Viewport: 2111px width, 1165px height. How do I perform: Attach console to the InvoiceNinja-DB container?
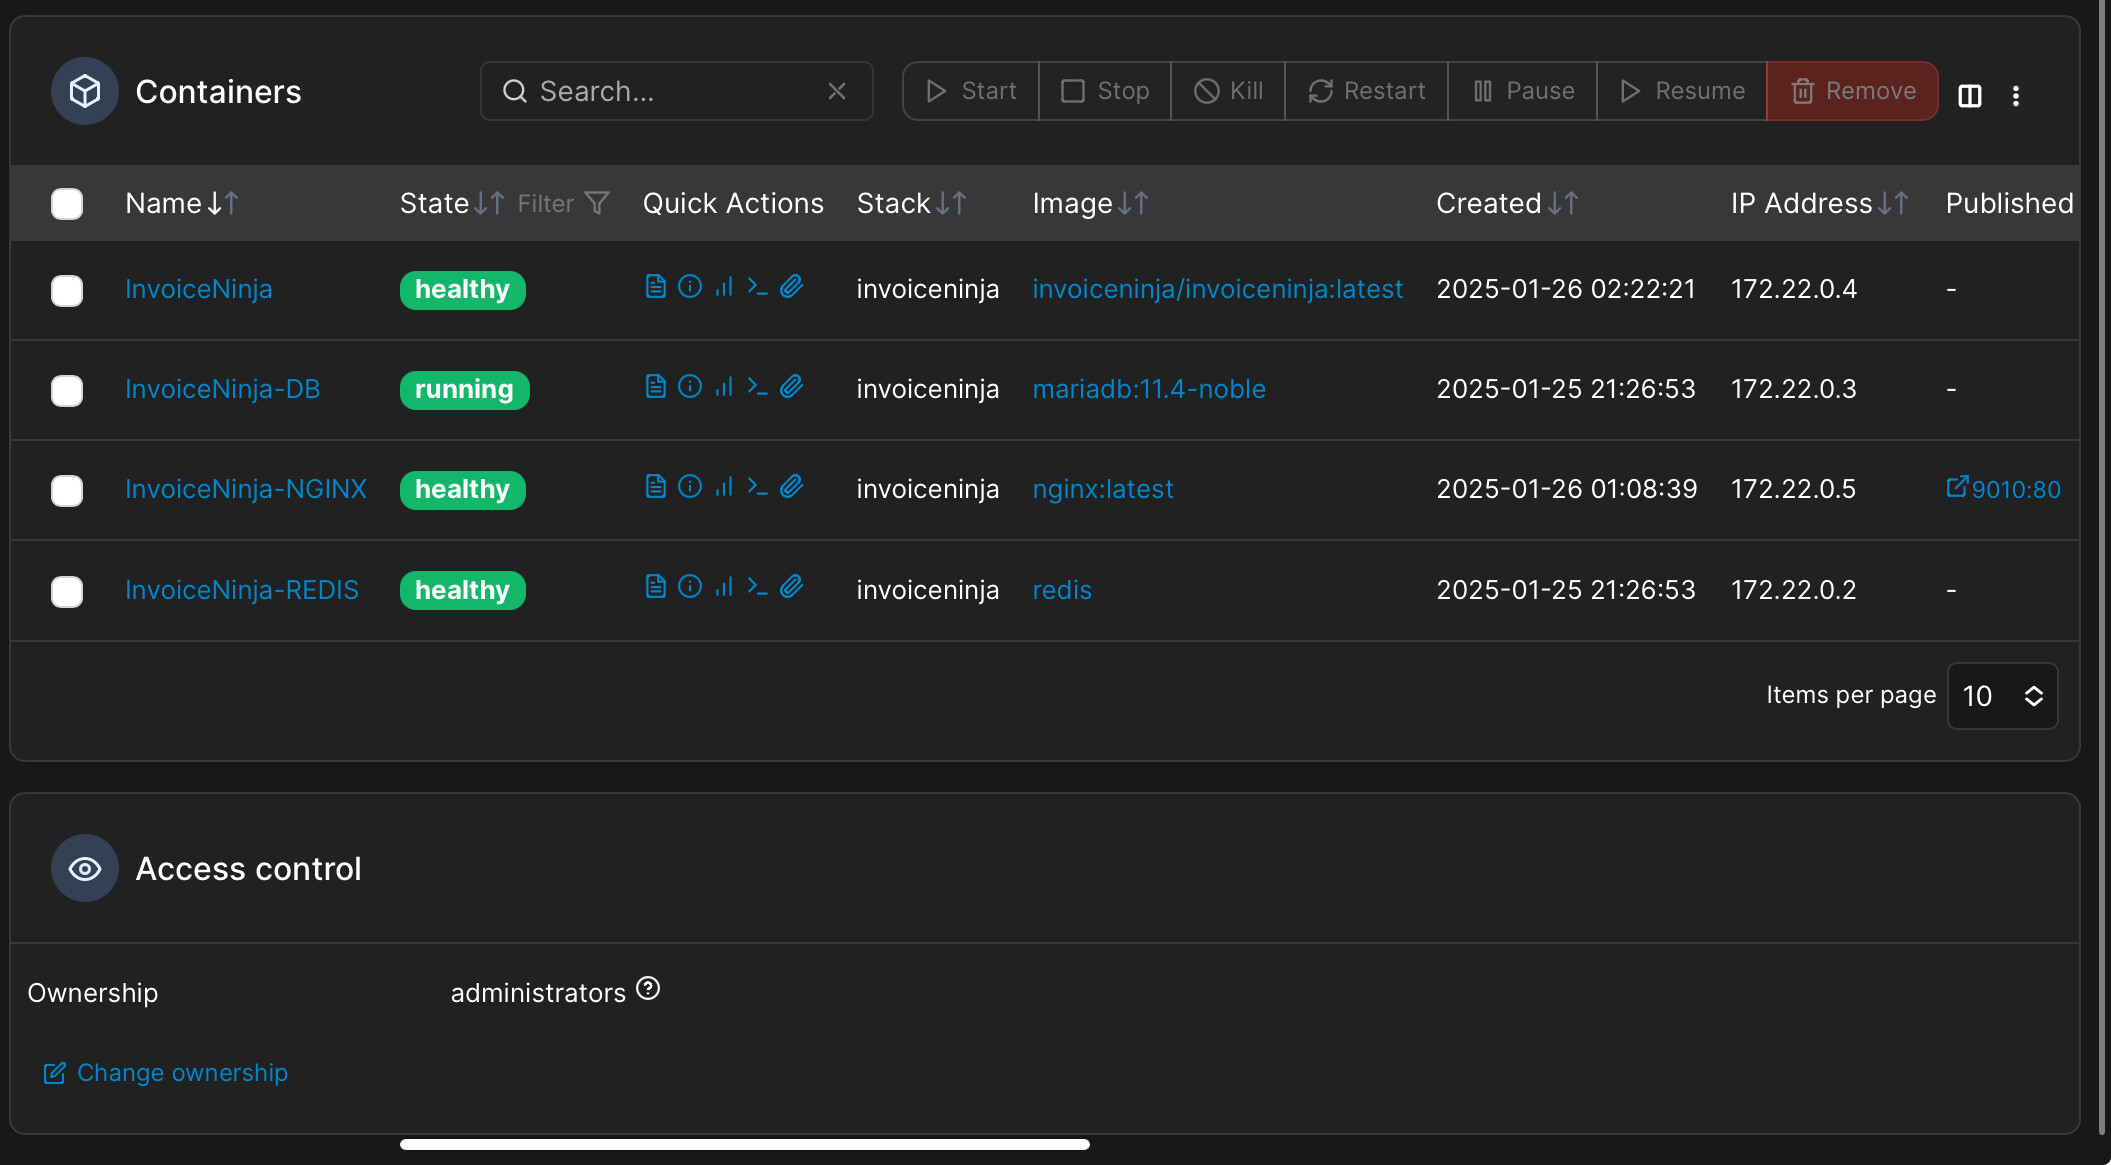click(x=792, y=387)
